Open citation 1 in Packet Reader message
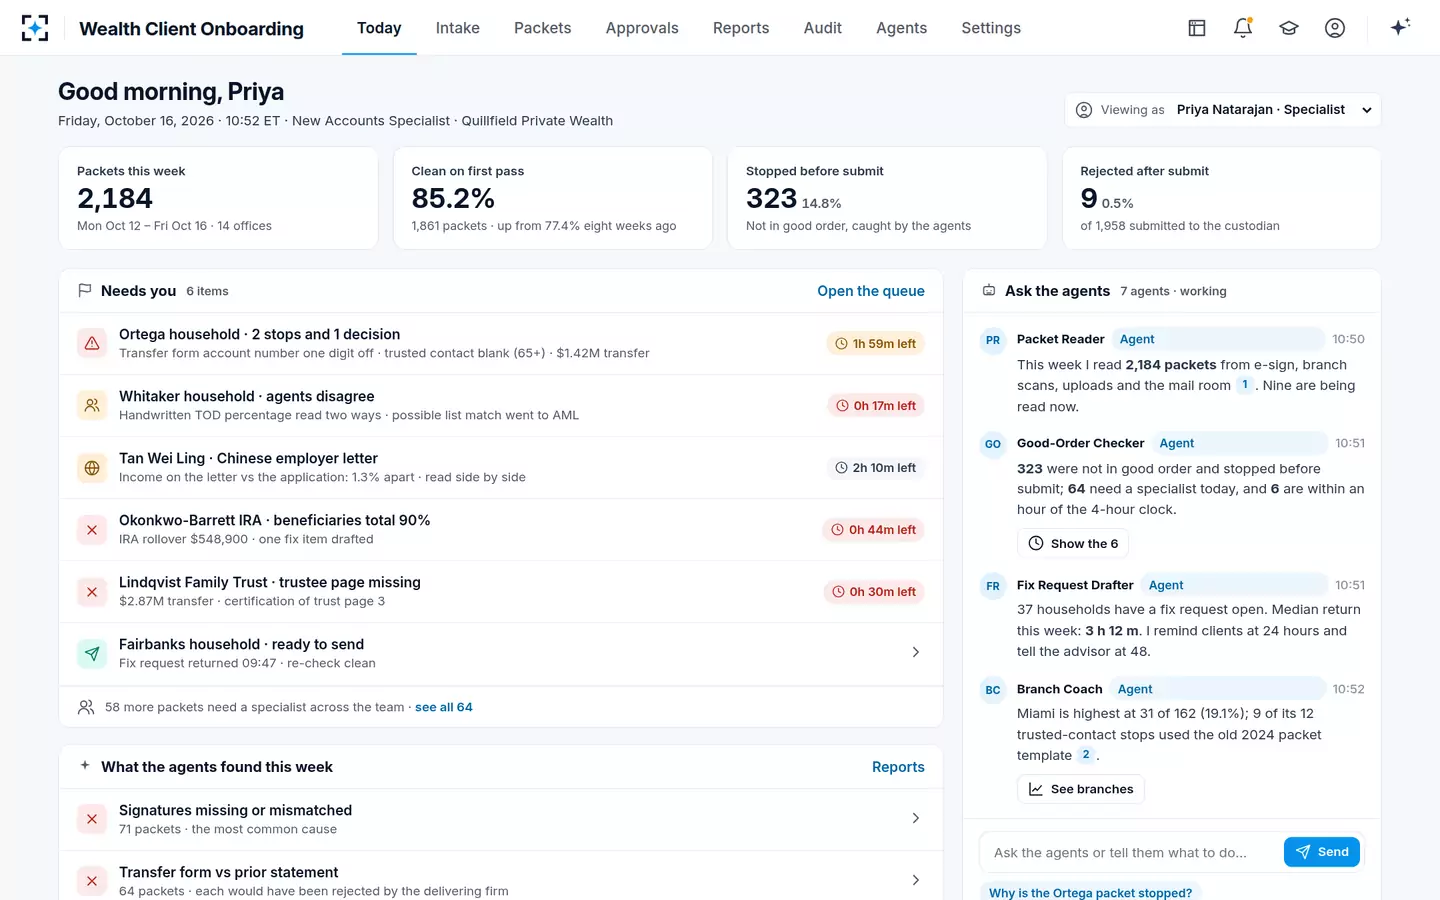1440x900 pixels. pos(1245,385)
